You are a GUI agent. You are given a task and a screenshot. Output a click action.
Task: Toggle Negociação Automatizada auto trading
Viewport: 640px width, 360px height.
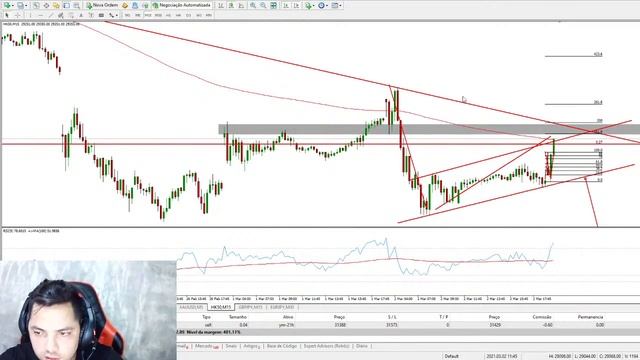(x=182, y=5)
